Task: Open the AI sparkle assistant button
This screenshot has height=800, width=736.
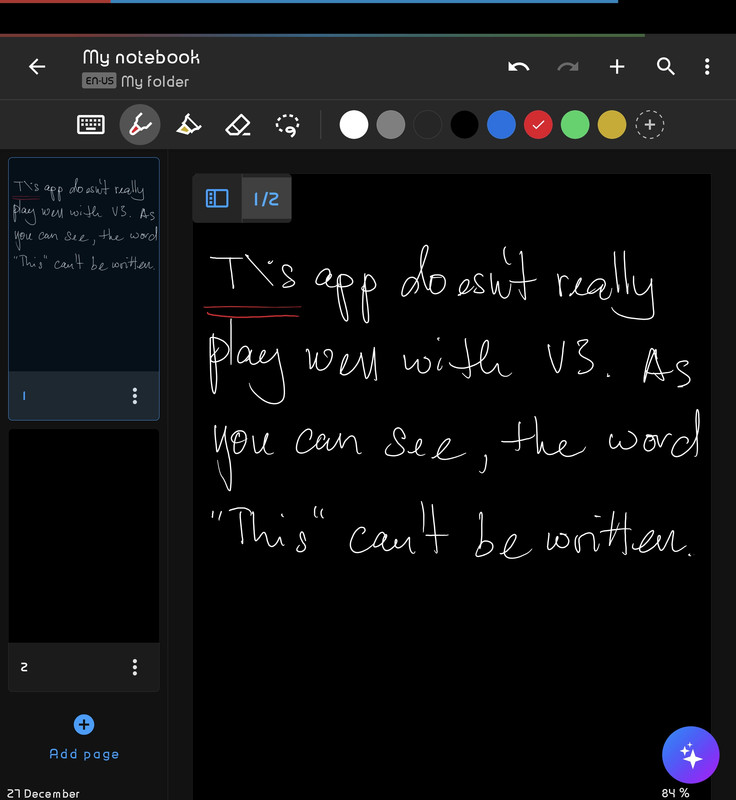Action: coord(691,755)
